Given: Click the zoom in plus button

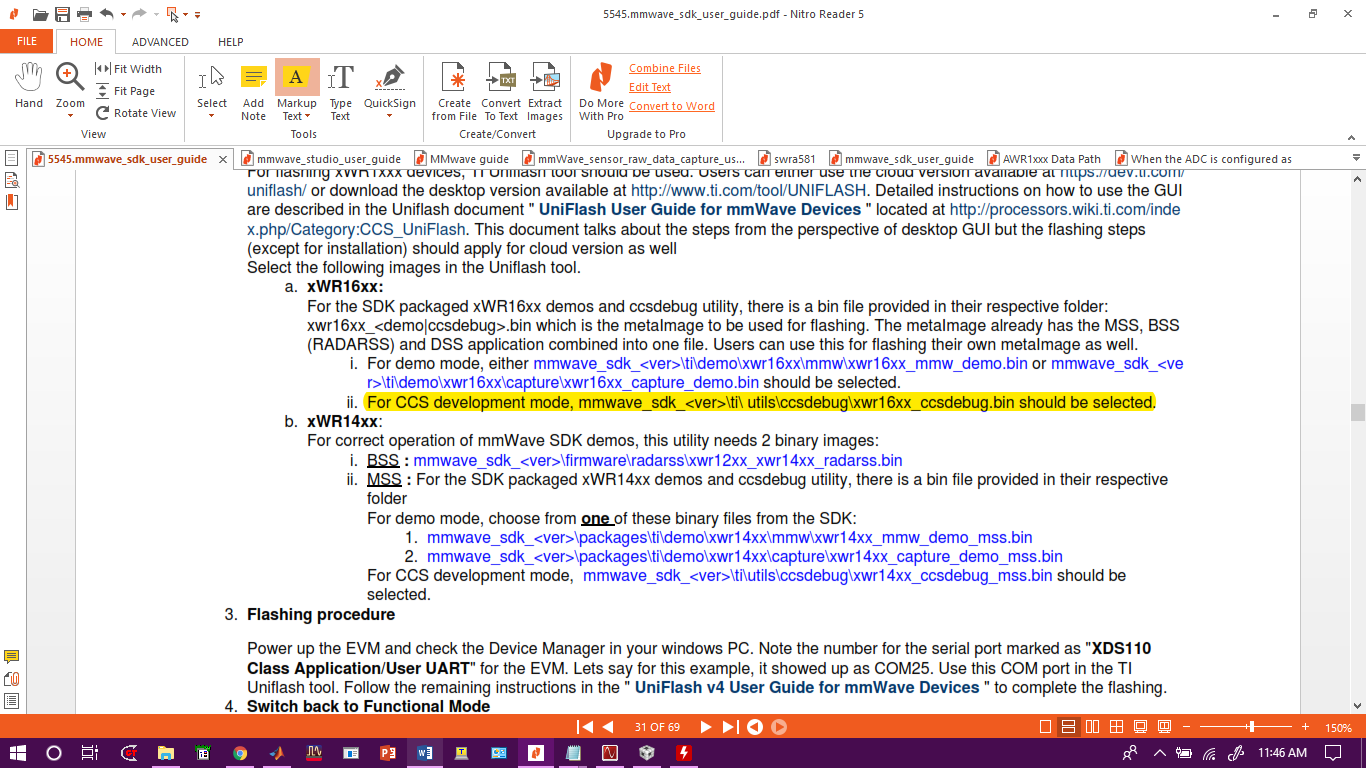Looking at the screenshot, I should (1305, 727).
